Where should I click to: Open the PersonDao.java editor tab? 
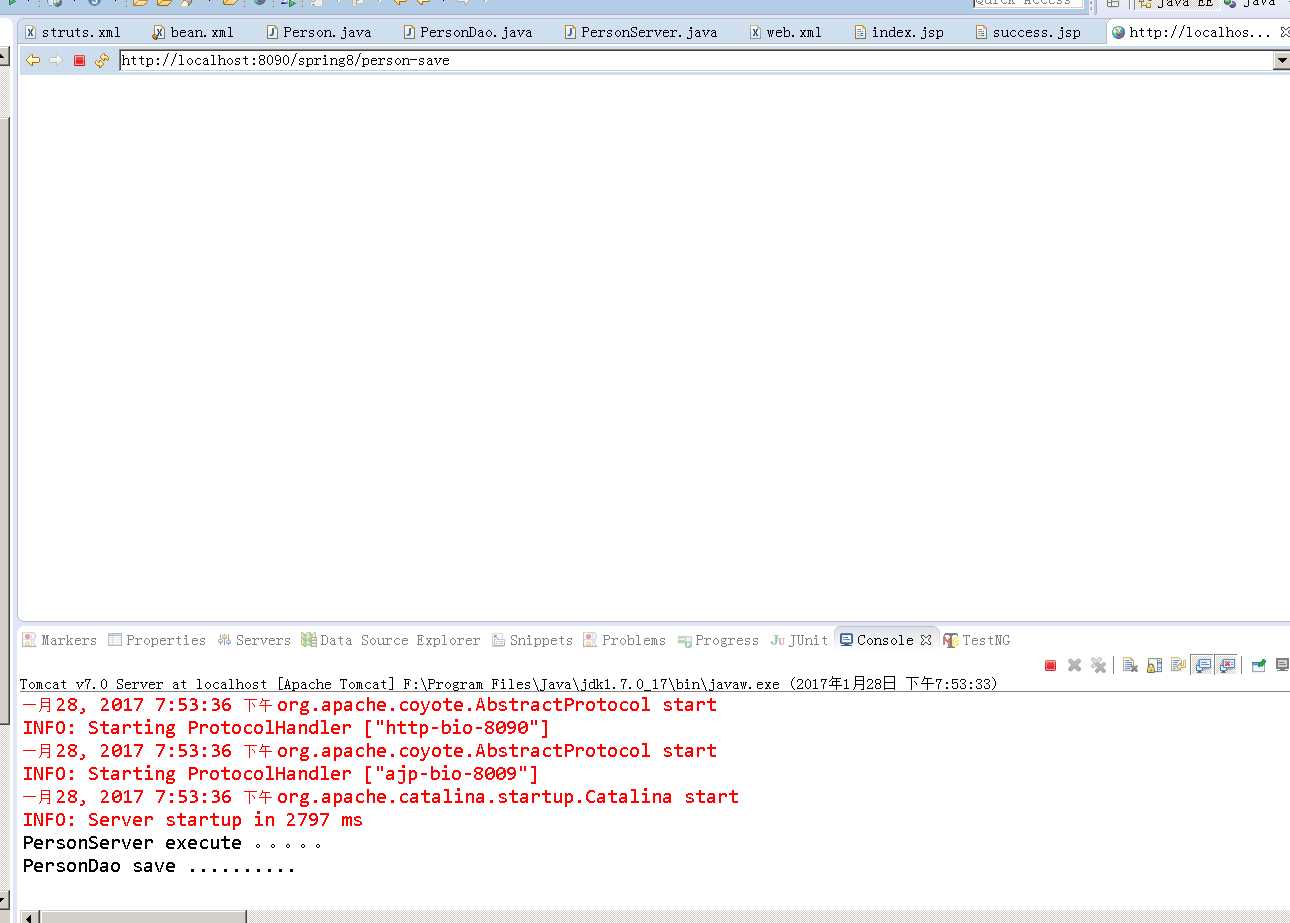(467, 32)
